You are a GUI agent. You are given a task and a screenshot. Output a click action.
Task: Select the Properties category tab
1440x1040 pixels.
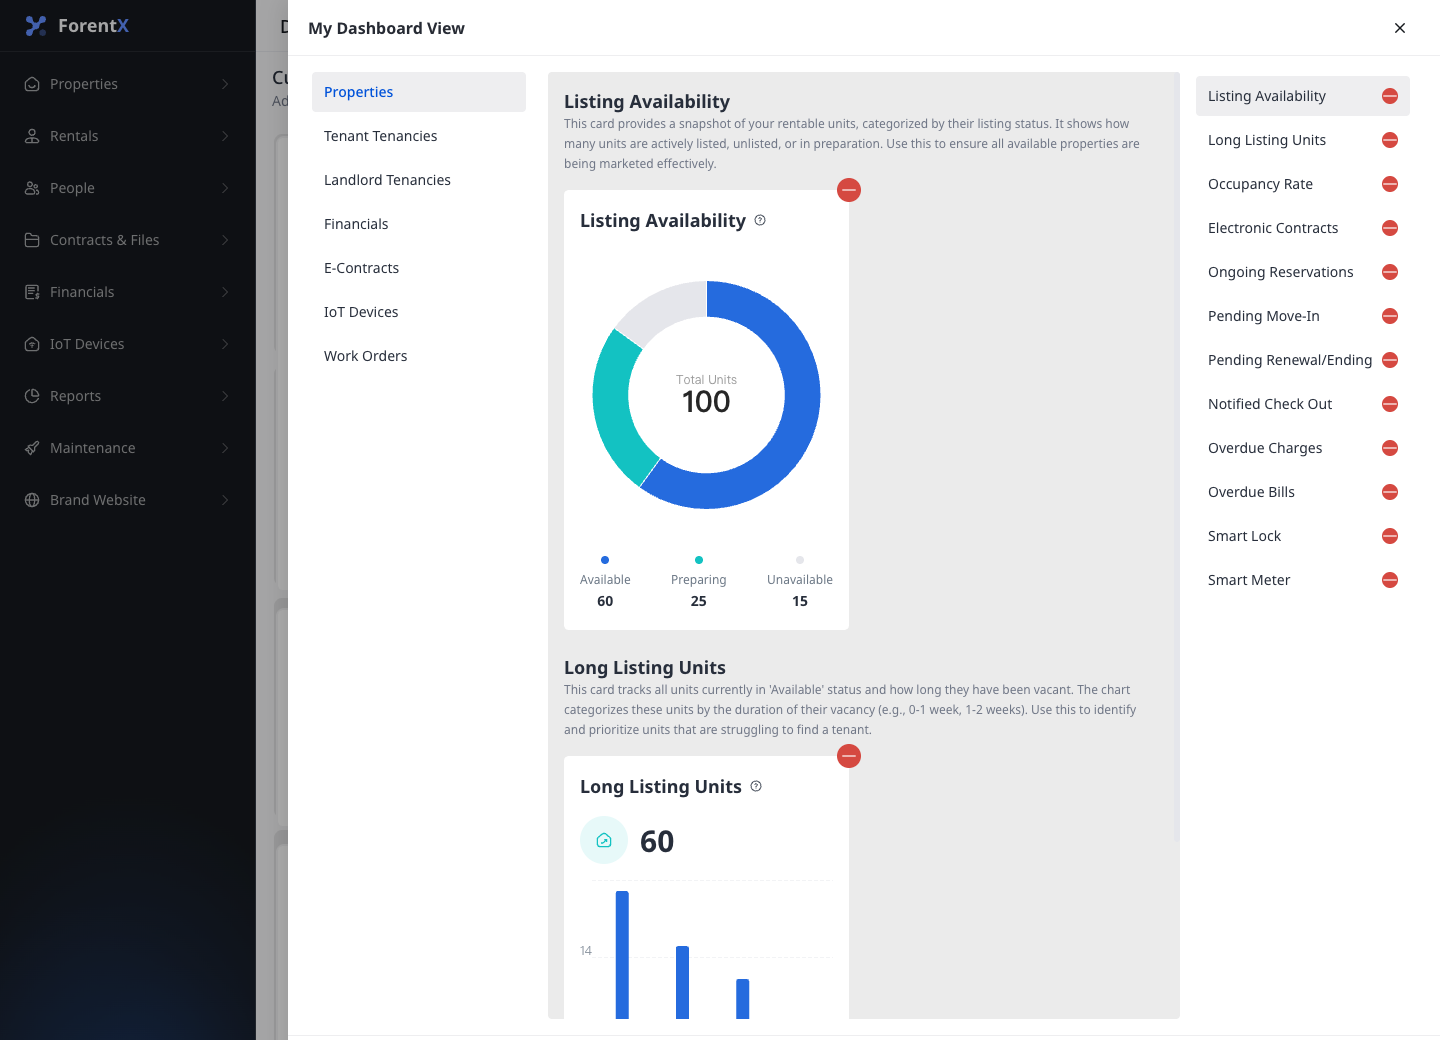point(419,92)
